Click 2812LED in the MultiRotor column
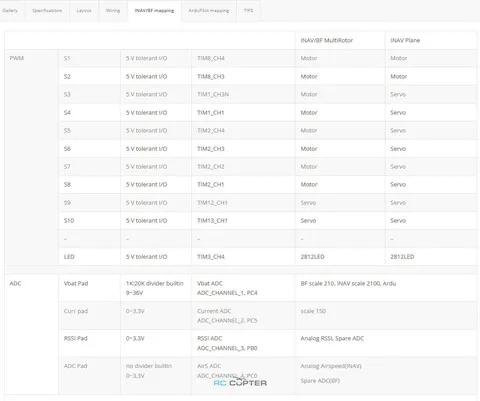480x401 pixels. coord(312,257)
